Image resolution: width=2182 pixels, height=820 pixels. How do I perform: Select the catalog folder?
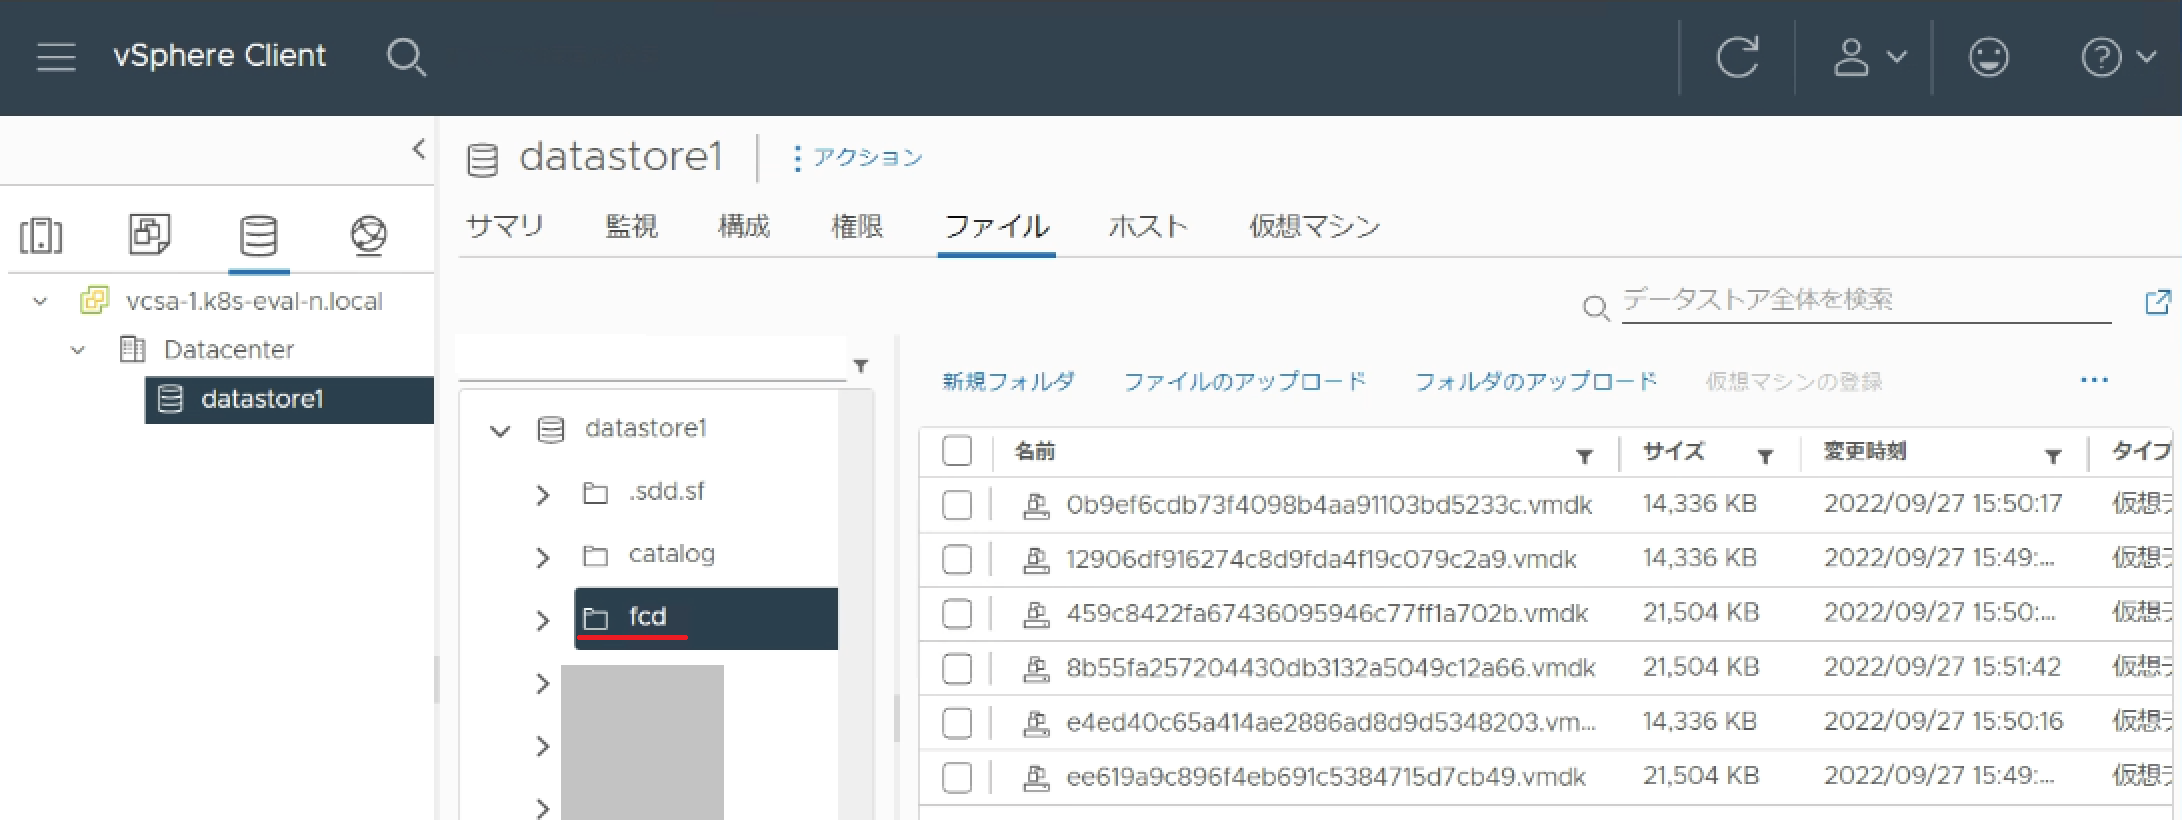point(671,554)
